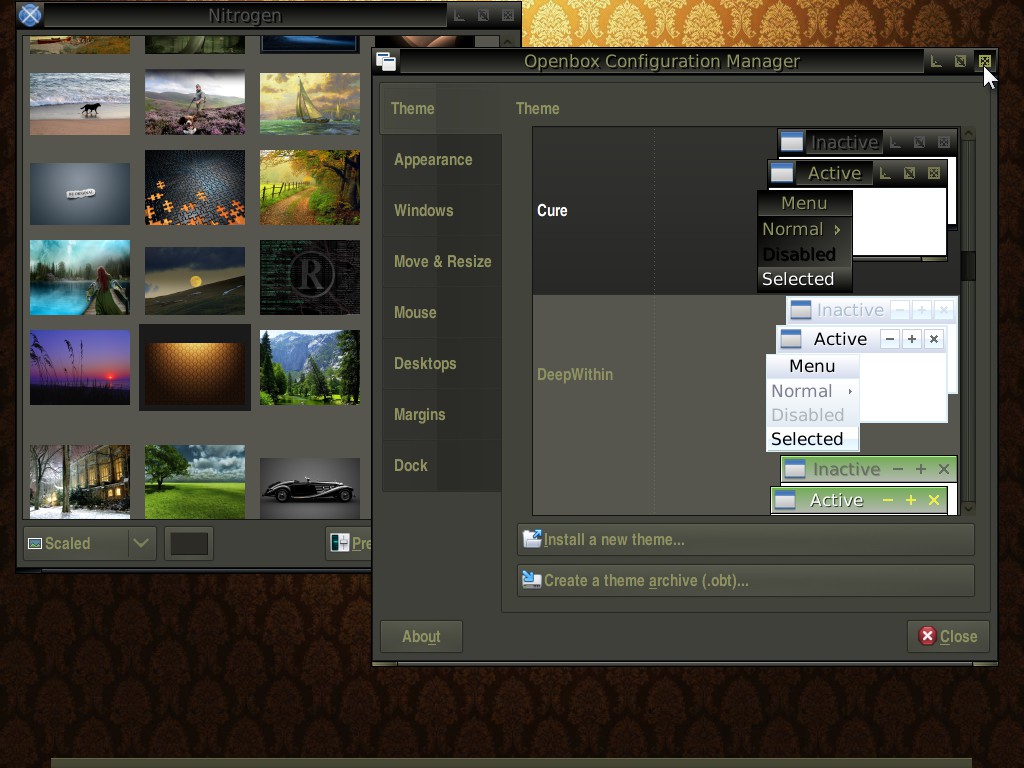Click Create a theme archive (.obt) button
Screen dimensions: 1024x768
click(x=746, y=581)
